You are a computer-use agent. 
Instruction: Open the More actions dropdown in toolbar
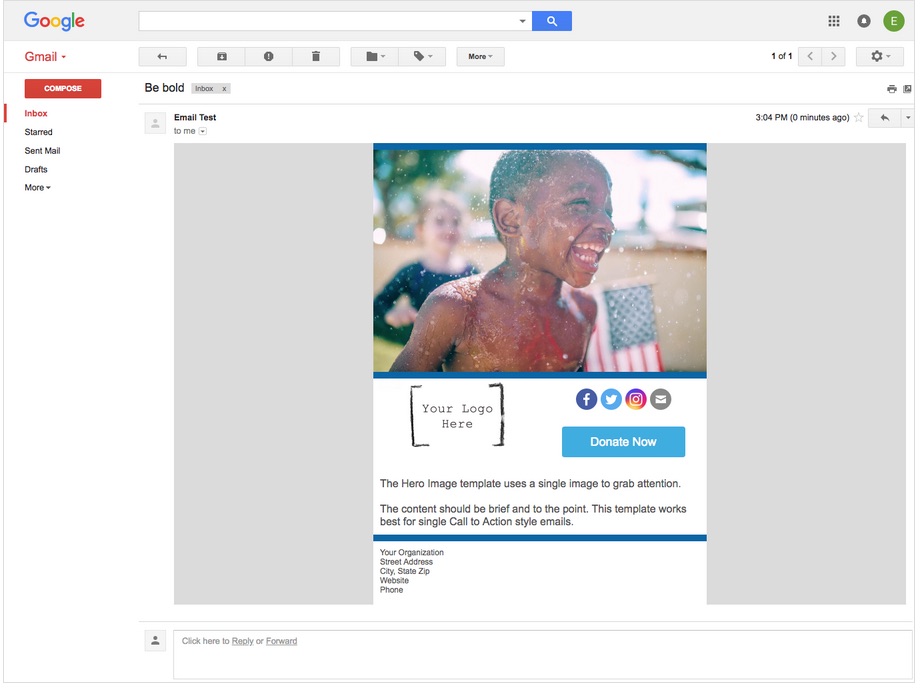[x=480, y=56]
